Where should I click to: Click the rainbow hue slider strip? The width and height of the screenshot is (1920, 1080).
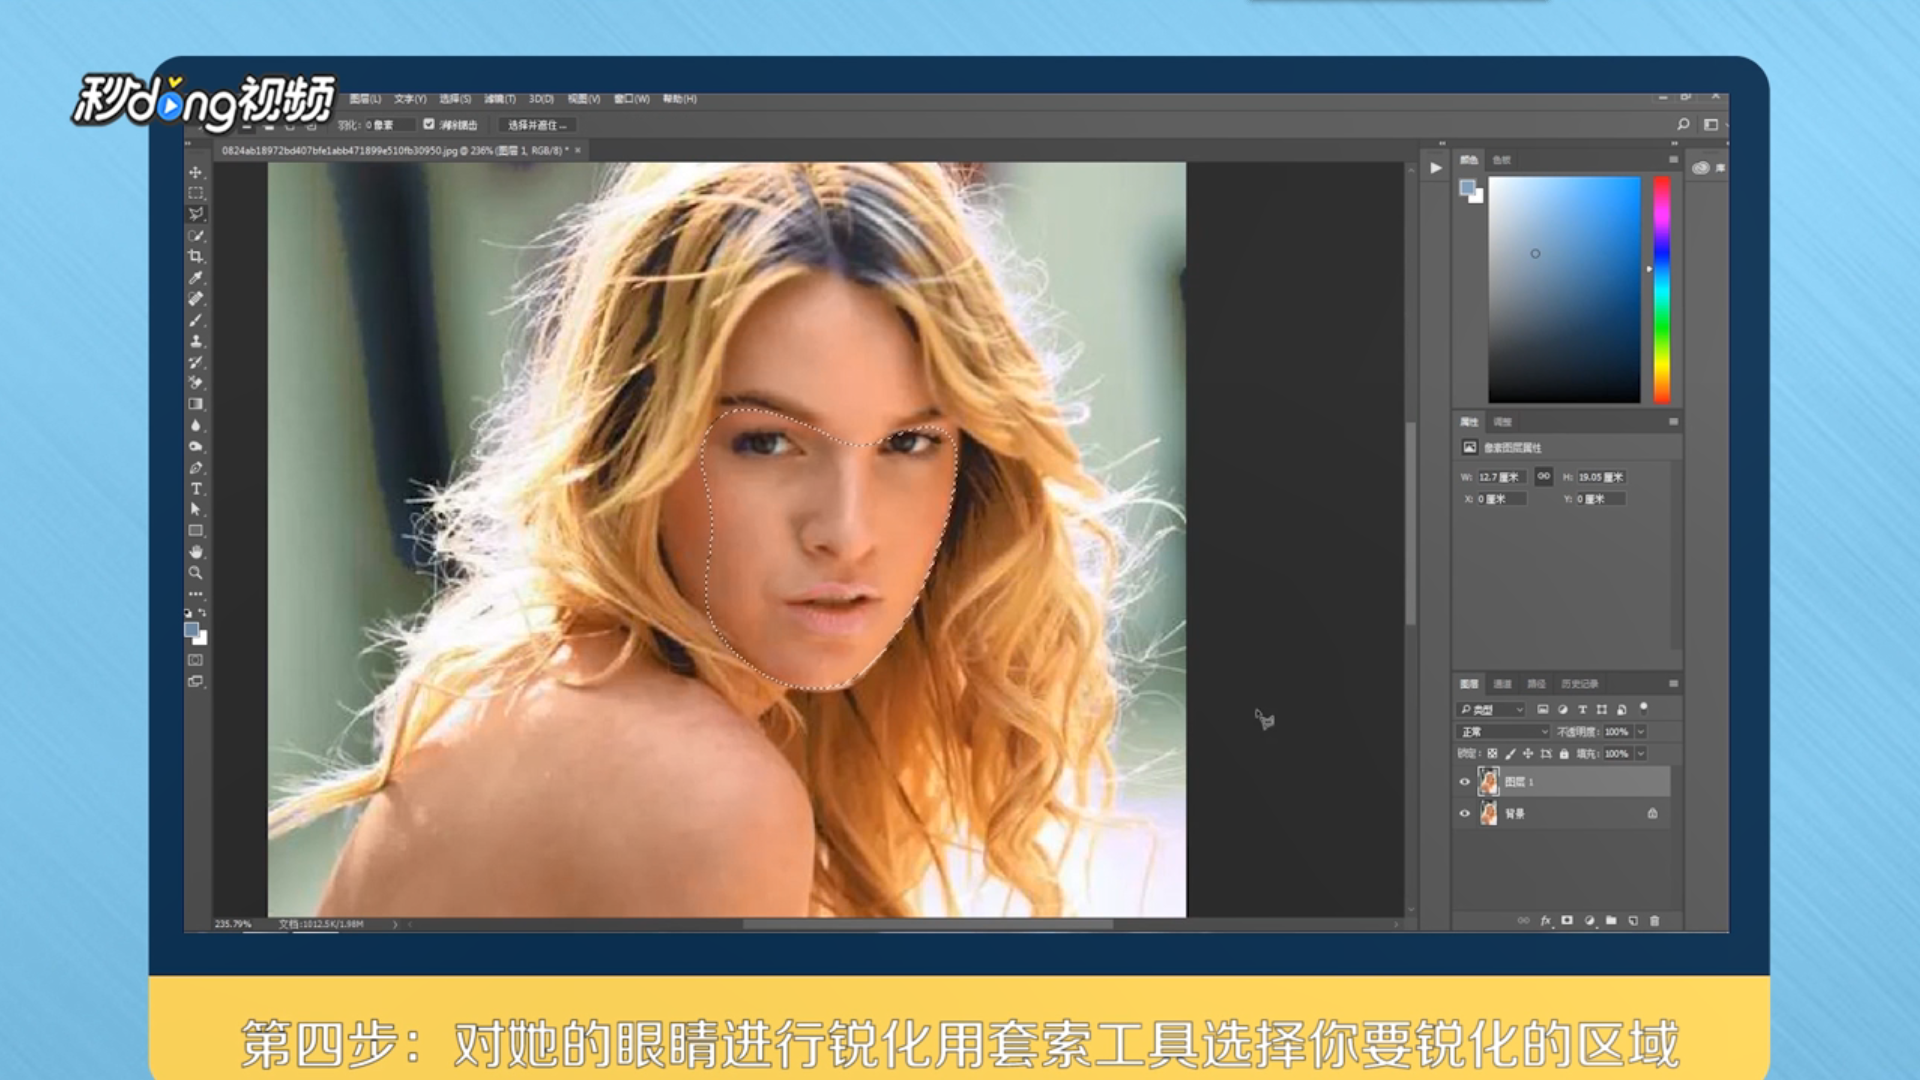1662,290
